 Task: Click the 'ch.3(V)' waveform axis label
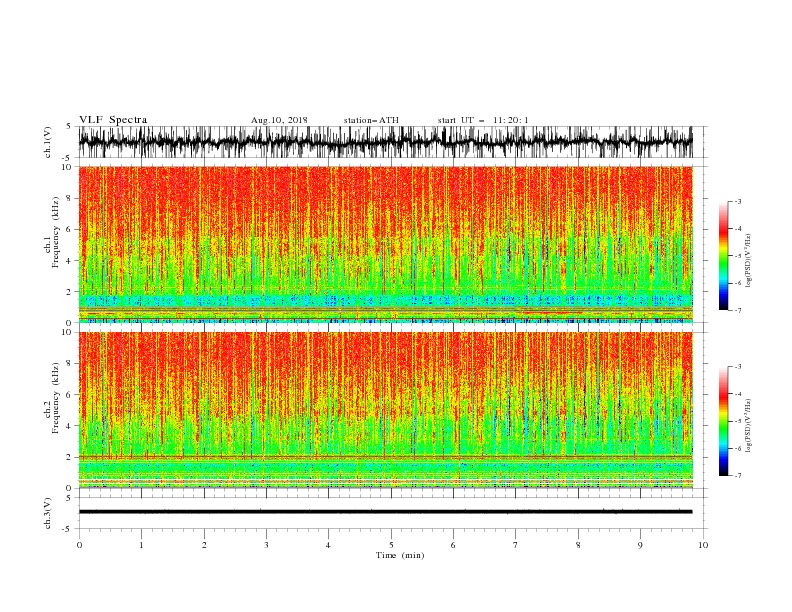click(x=48, y=513)
